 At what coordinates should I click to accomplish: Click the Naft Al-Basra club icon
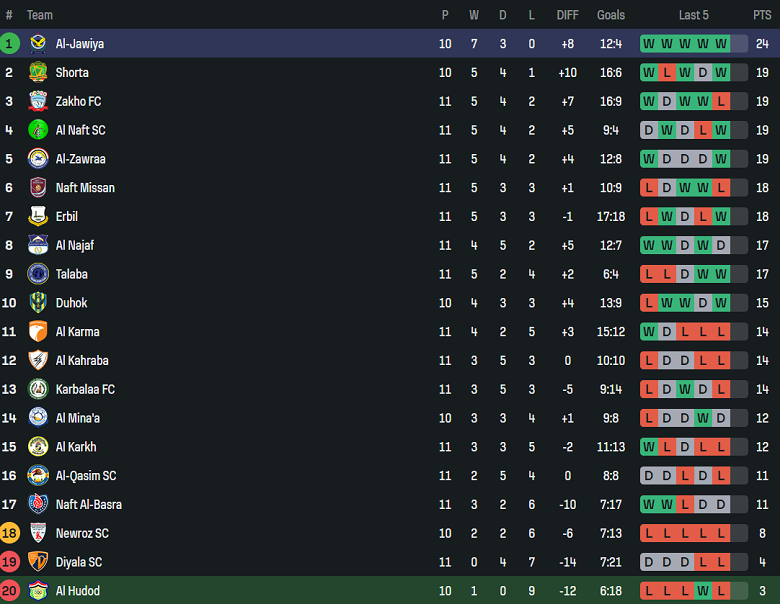point(38,505)
